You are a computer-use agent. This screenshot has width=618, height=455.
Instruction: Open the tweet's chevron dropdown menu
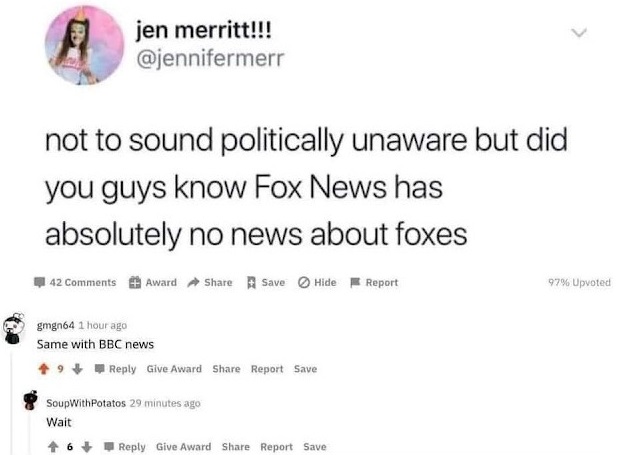577,33
